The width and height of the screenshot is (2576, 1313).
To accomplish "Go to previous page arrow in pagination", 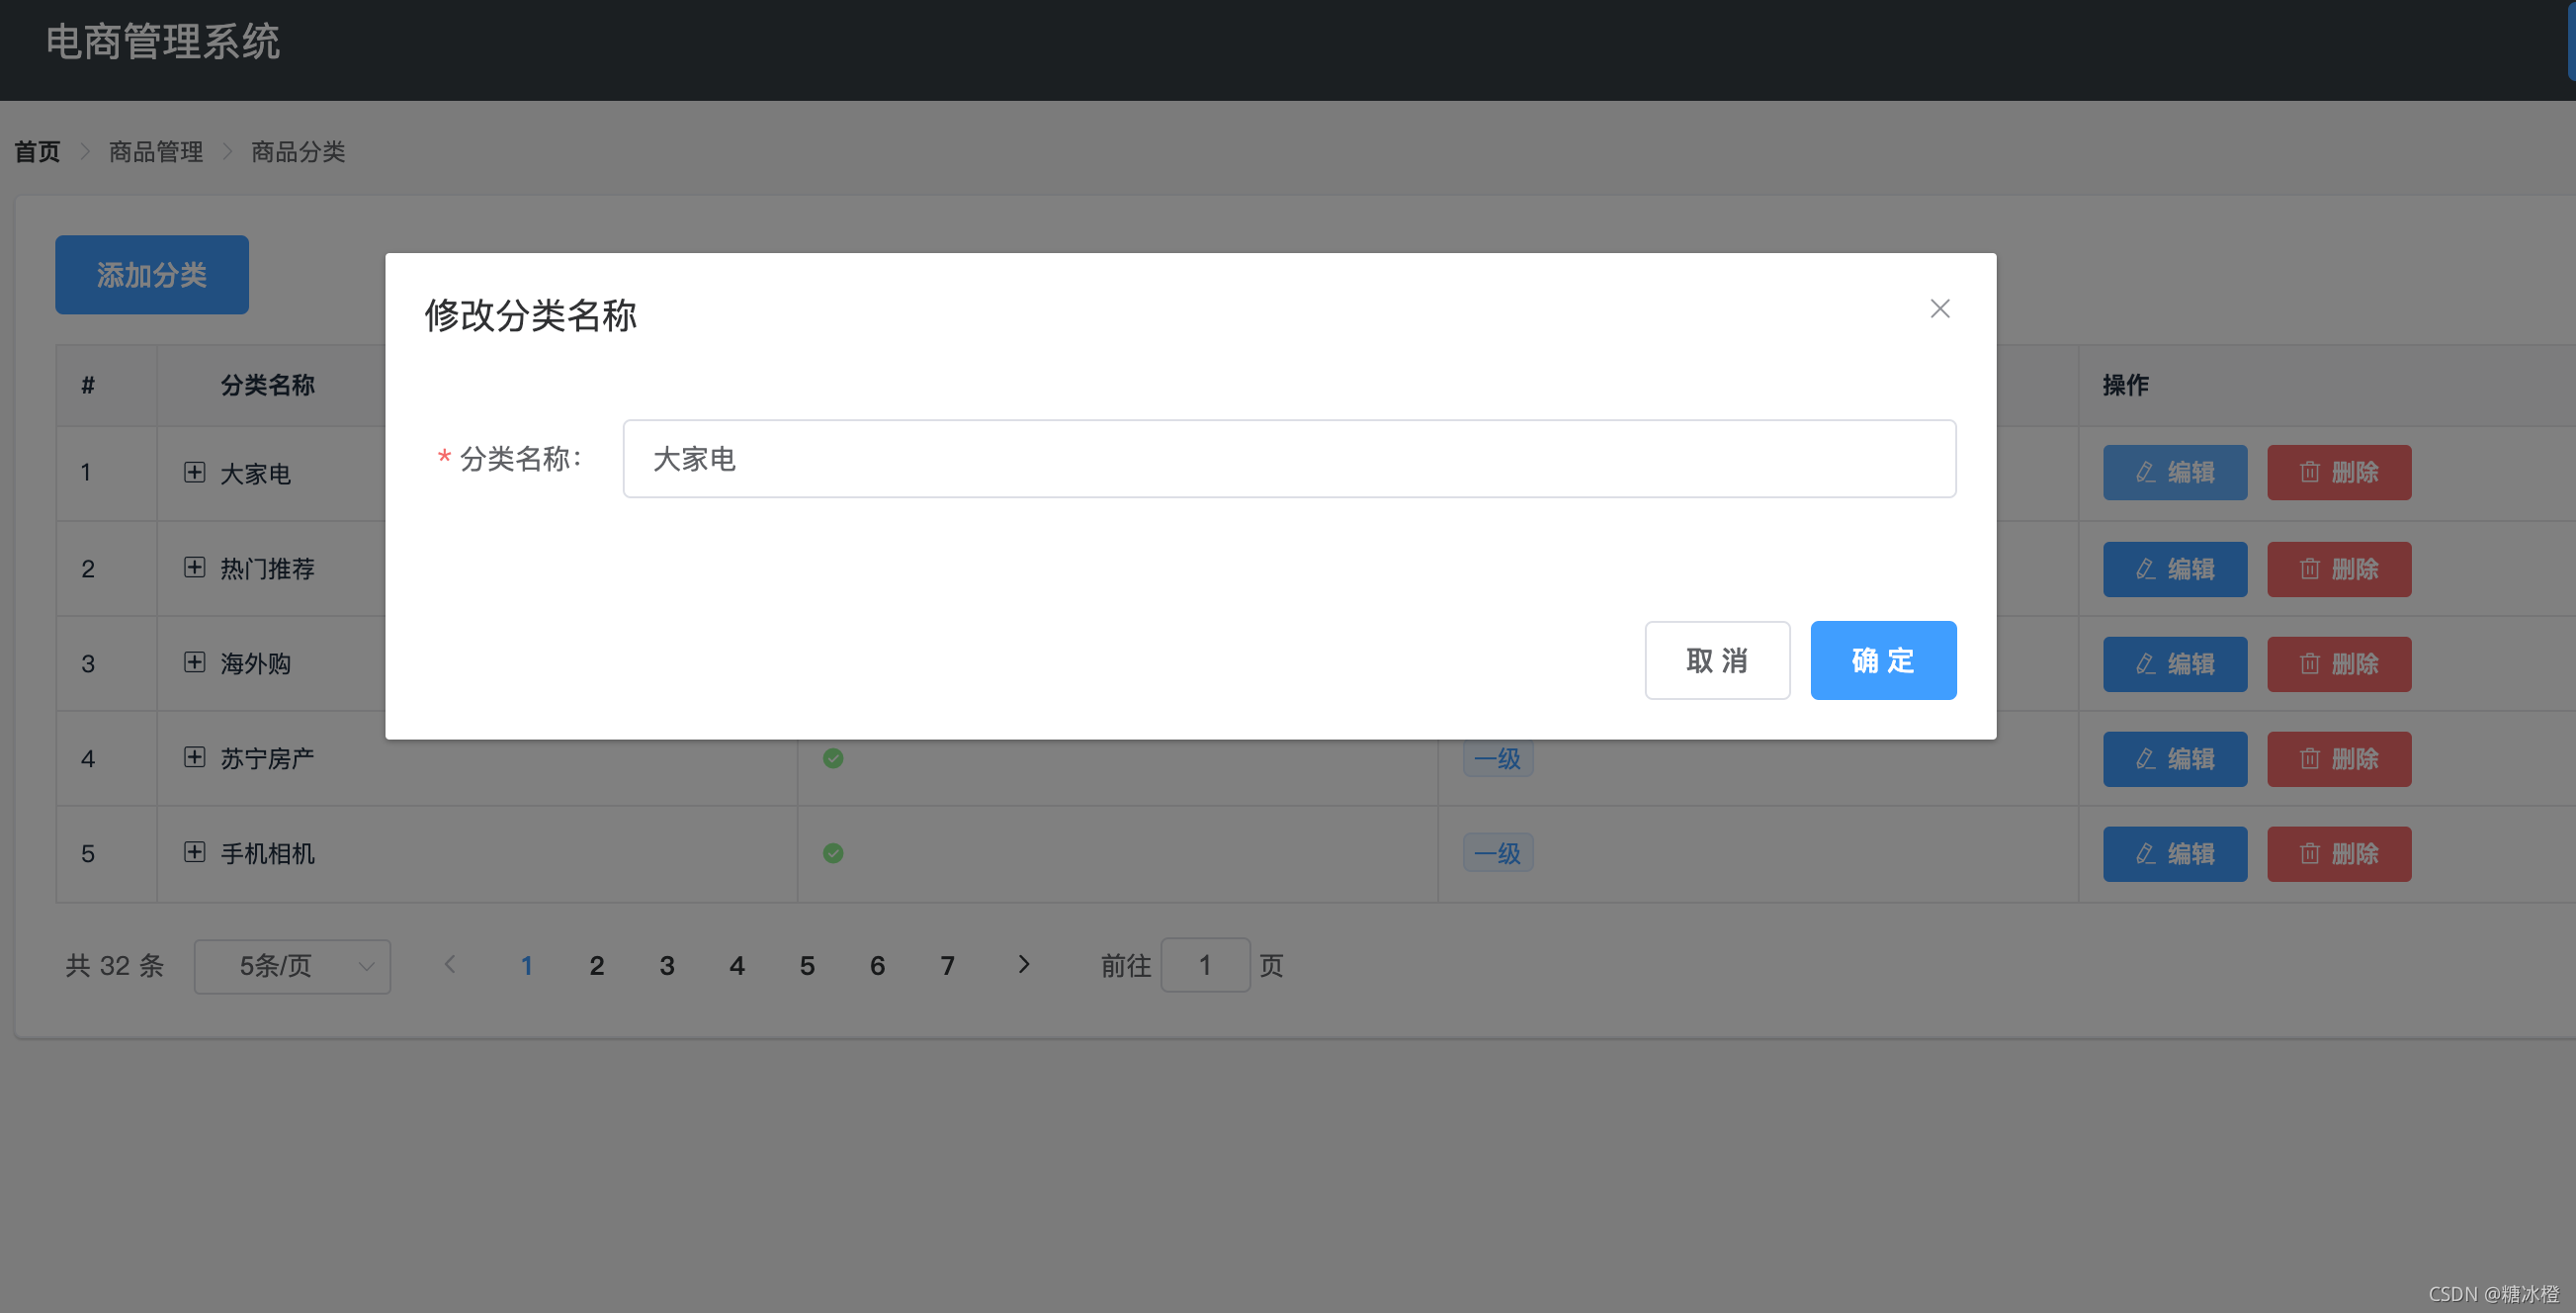I will pos(450,965).
